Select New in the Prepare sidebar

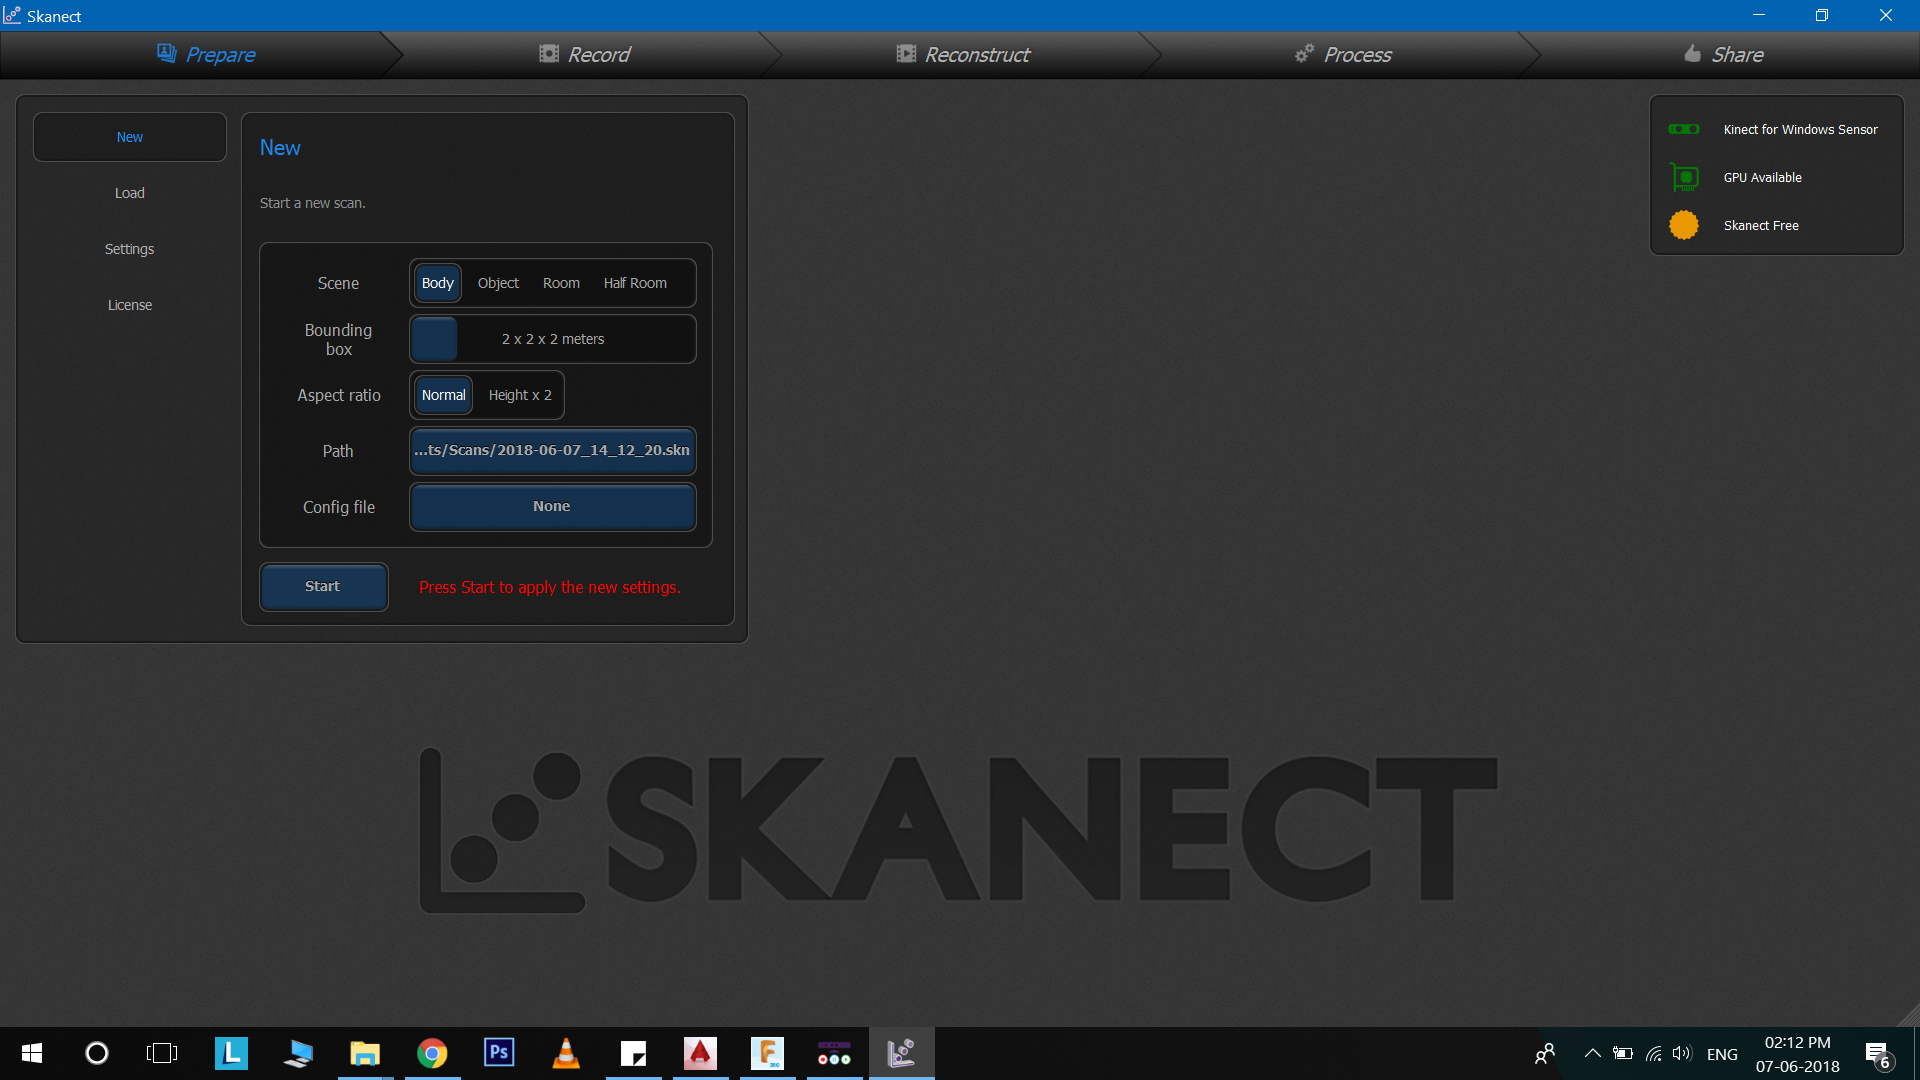click(x=130, y=137)
